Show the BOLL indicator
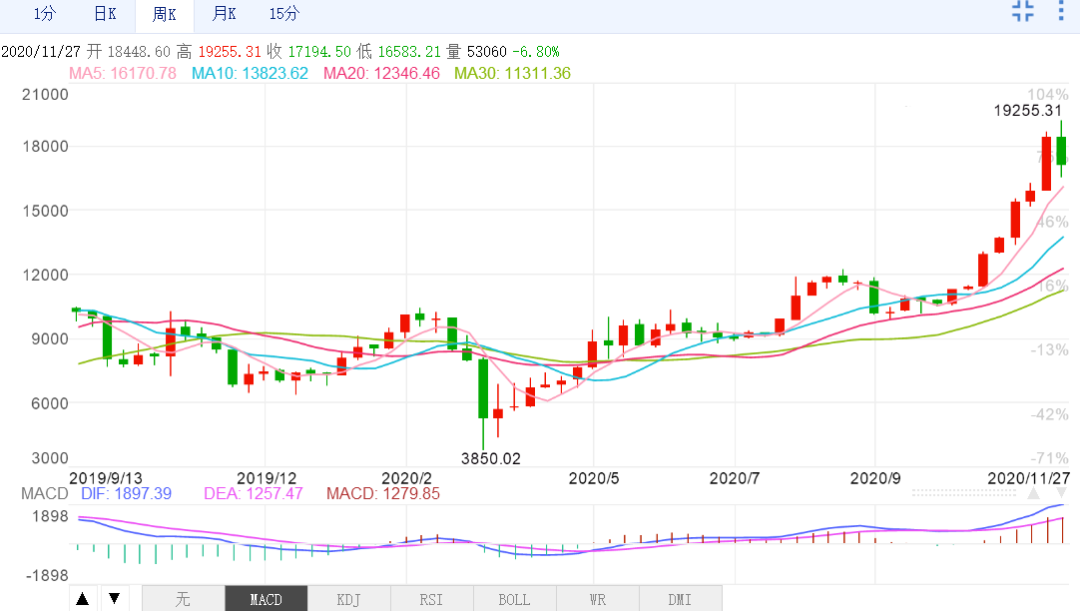 click(x=514, y=599)
